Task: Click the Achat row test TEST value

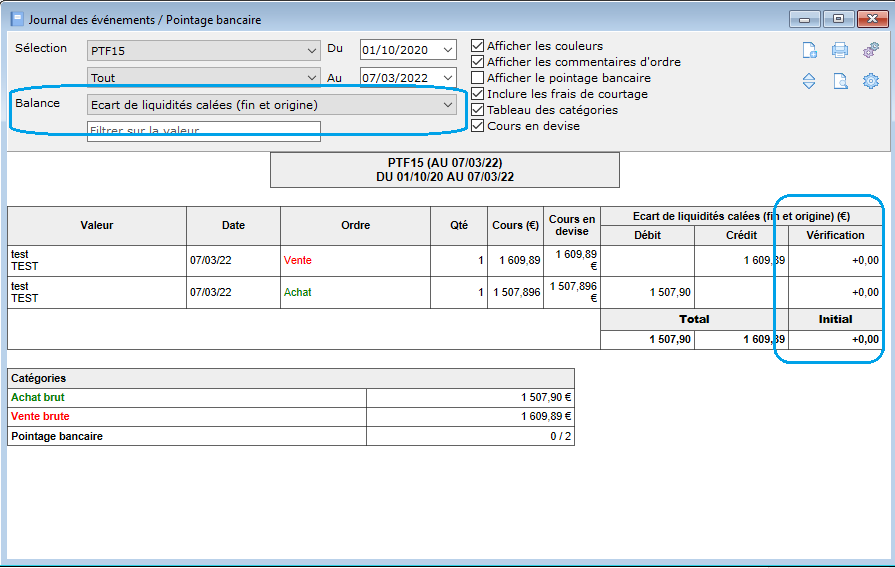Action: 97,293
